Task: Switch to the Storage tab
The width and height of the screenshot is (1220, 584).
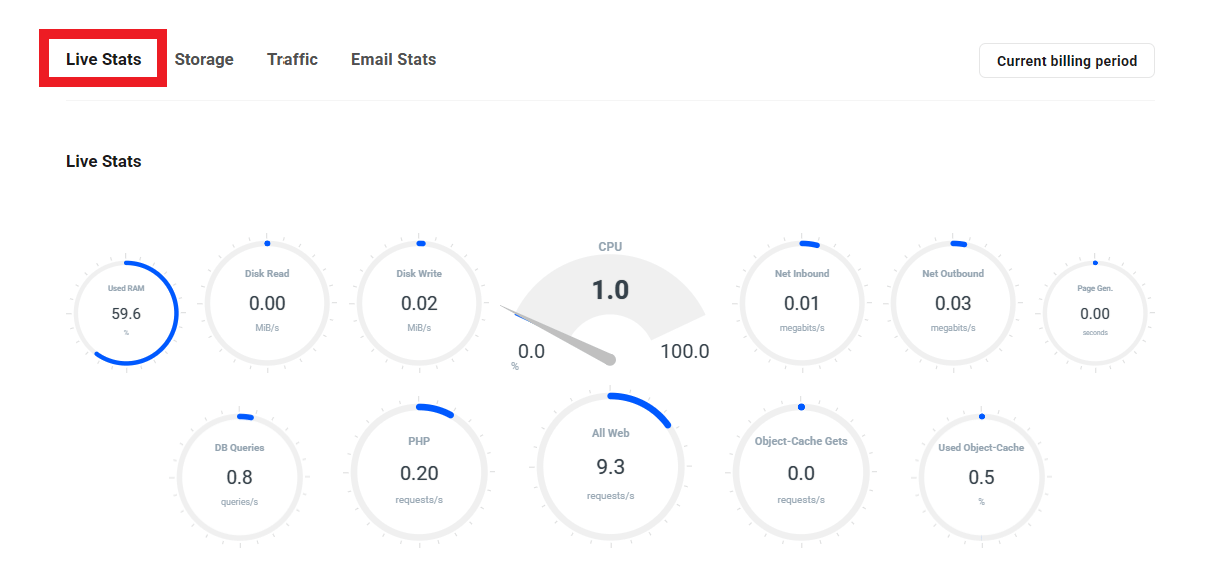Action: click(x=204, y=59)
